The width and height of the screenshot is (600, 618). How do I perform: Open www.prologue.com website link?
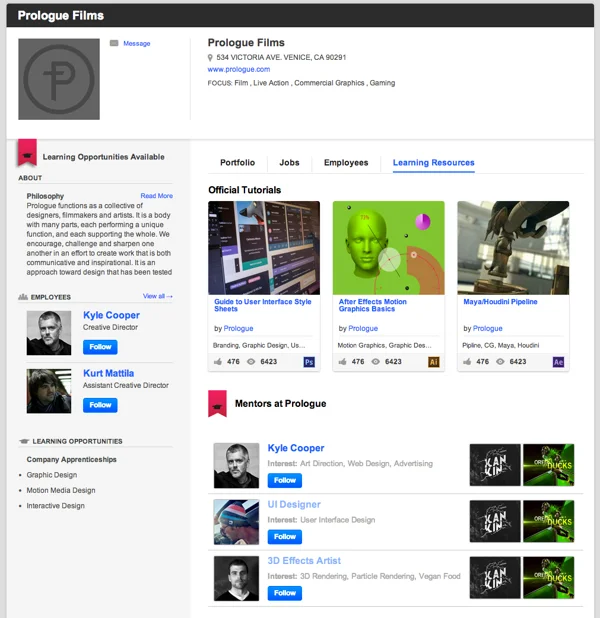click(x=239, y=69)
